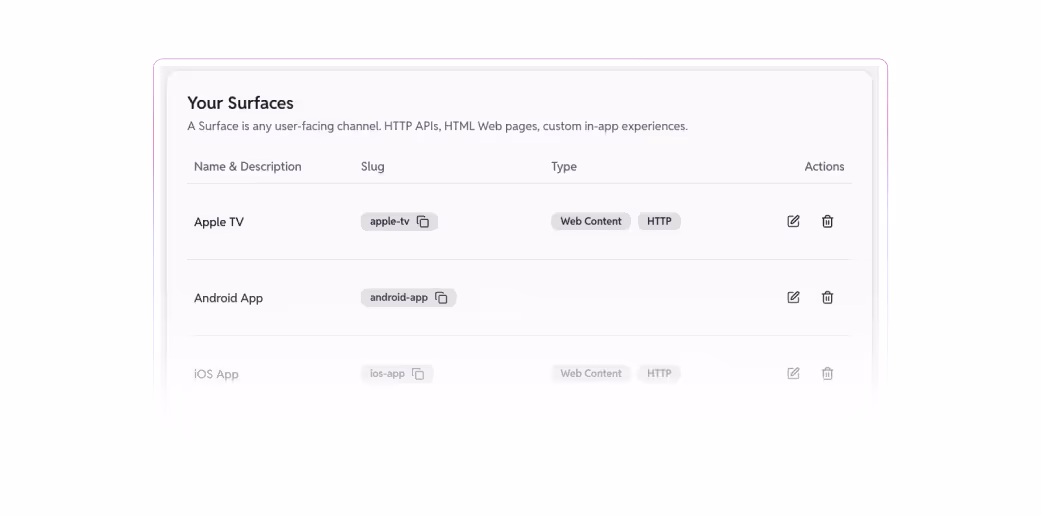
Task: Delete the iOS App surface
Action: click(x=827, y=373)
